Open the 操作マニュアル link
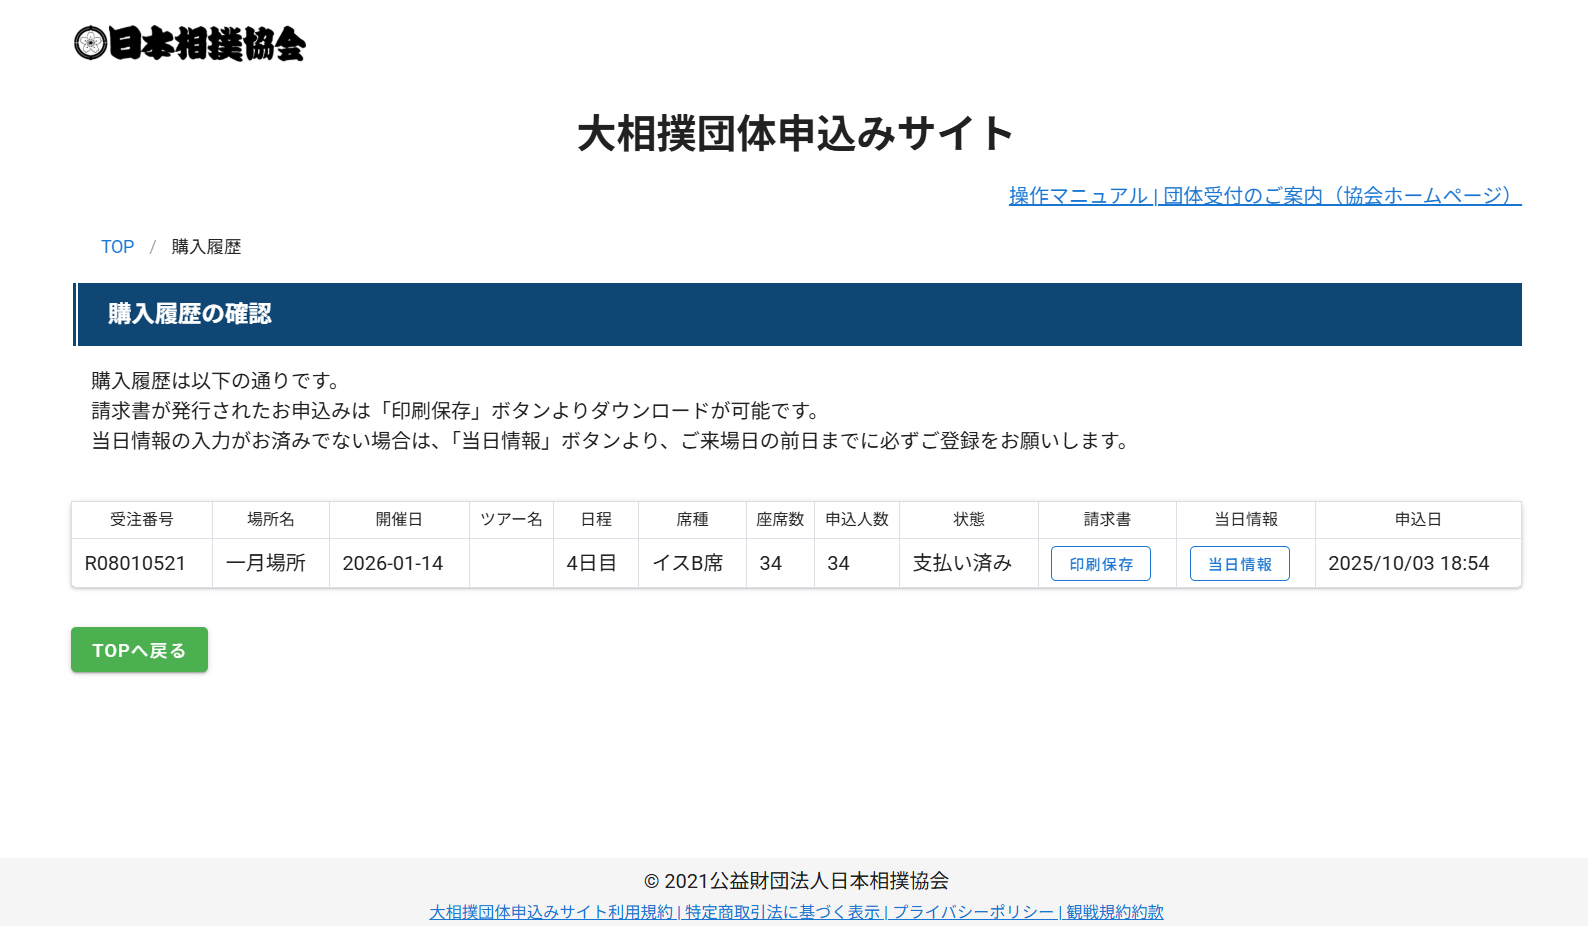 [1078, 196]
